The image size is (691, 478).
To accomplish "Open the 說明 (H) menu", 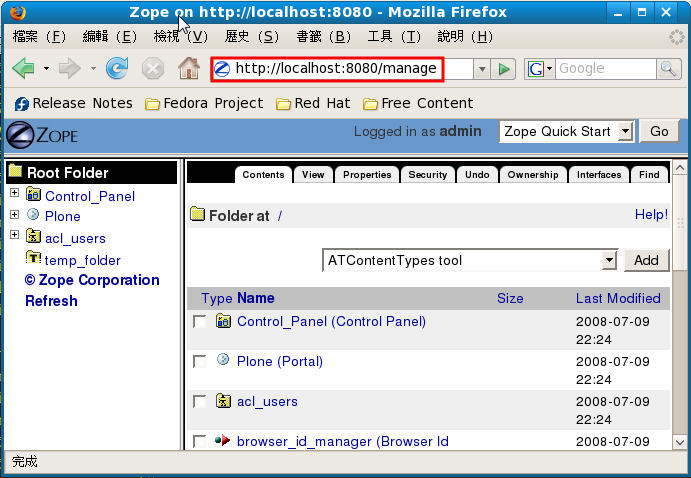I will coord(465,36).
